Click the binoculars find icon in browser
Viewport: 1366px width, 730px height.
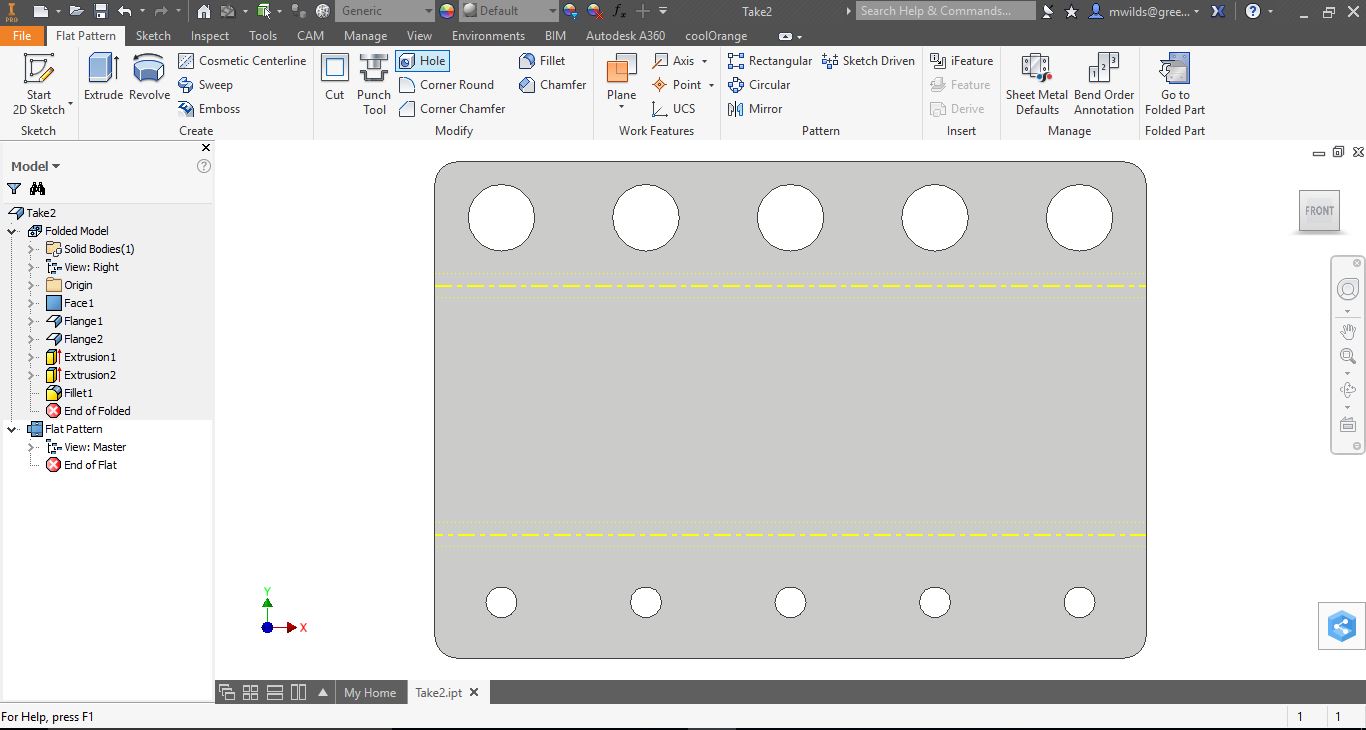(x=38, y=189)
